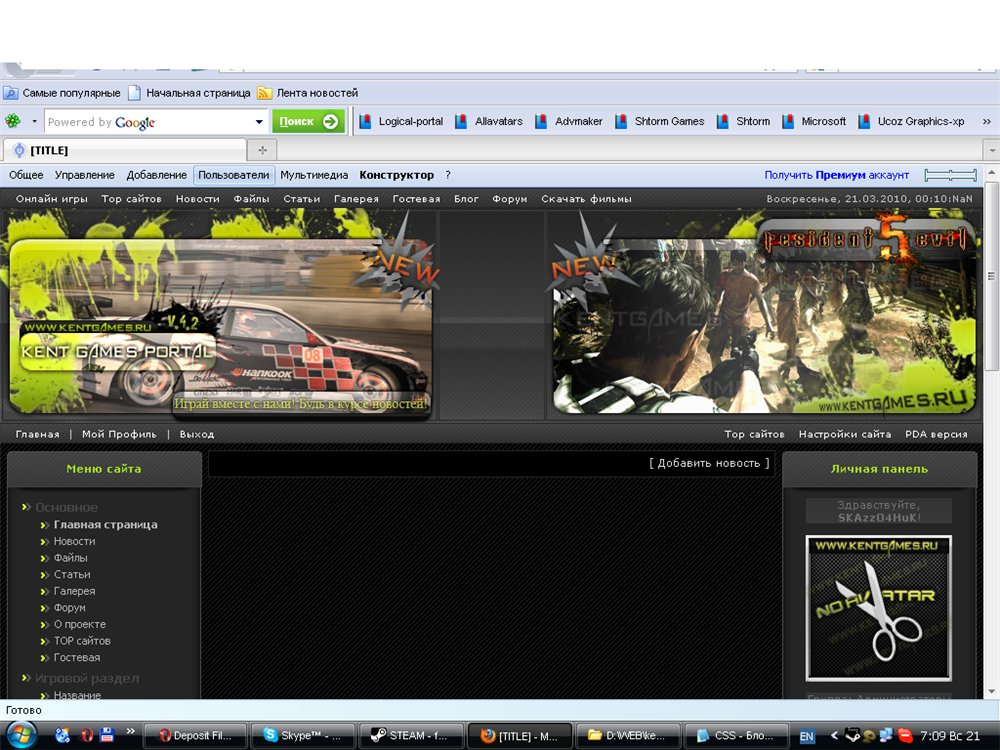Image resolution: width=1000 pixels, height=750 pixels.
Task: Click the ? help item in the admin bar
Action: pyautogui.click(x=448, y=175)
